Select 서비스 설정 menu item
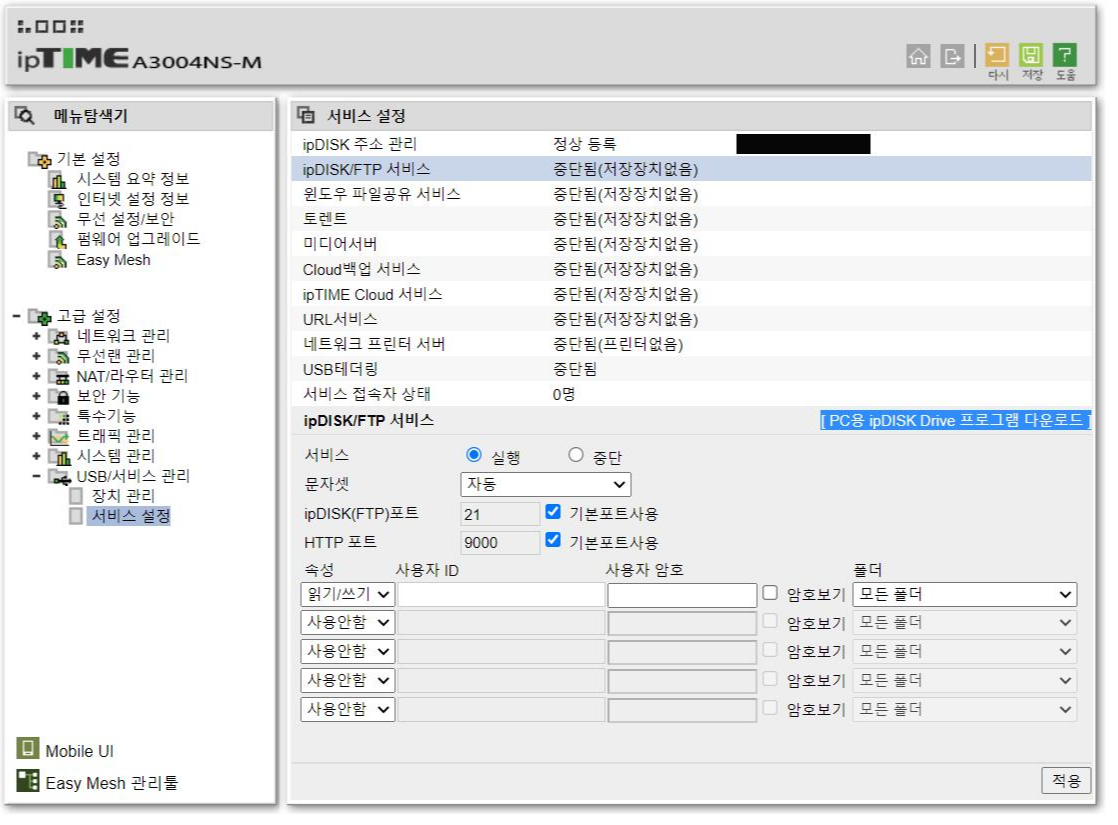 [130, 516]
